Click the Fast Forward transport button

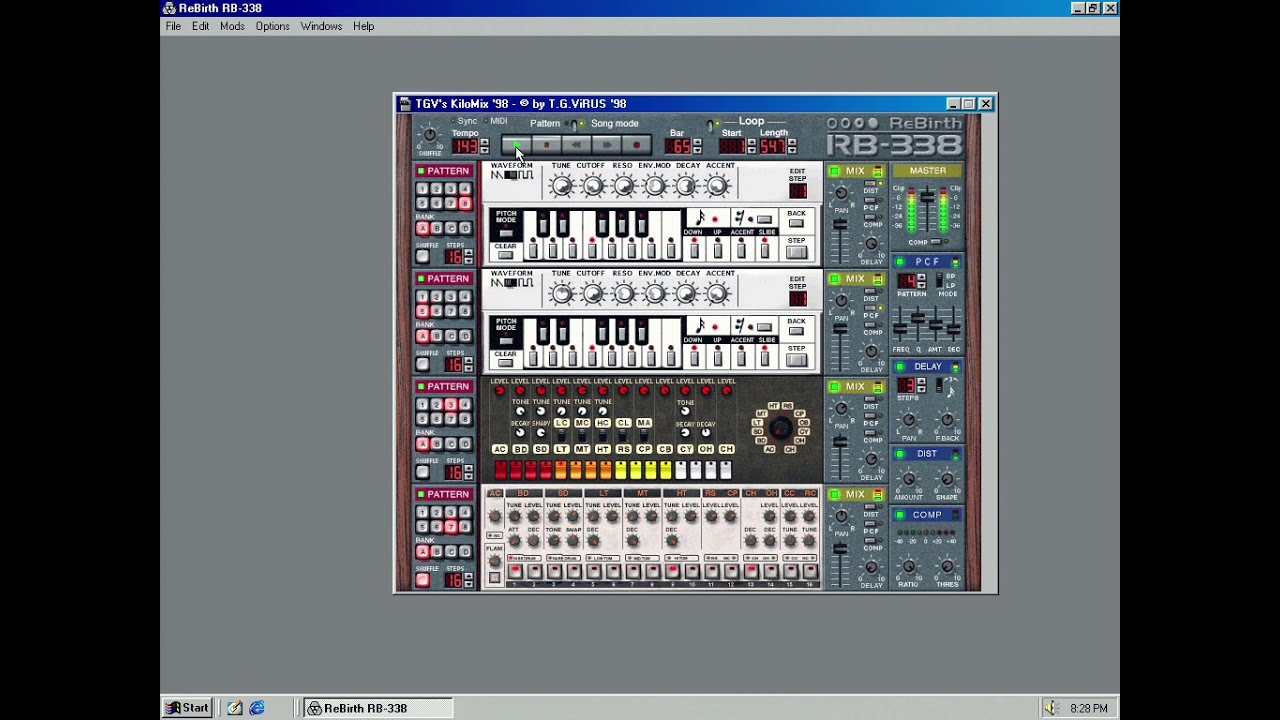pyautogui.click(x=606, y=146)
